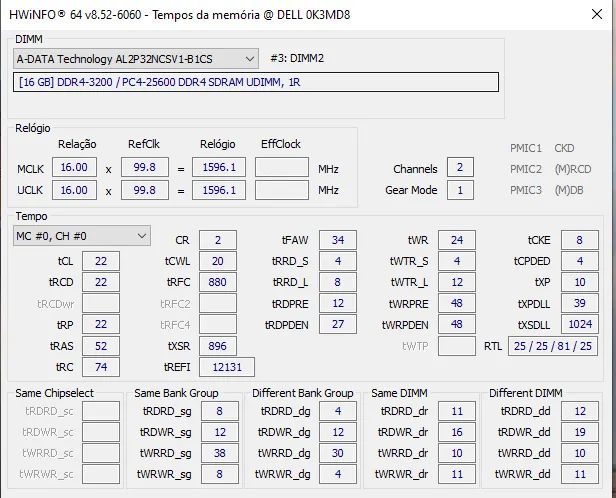Viewport: 616px width, 498px height.
Task: Click the (M)RCD label
Action: point(573,169)
